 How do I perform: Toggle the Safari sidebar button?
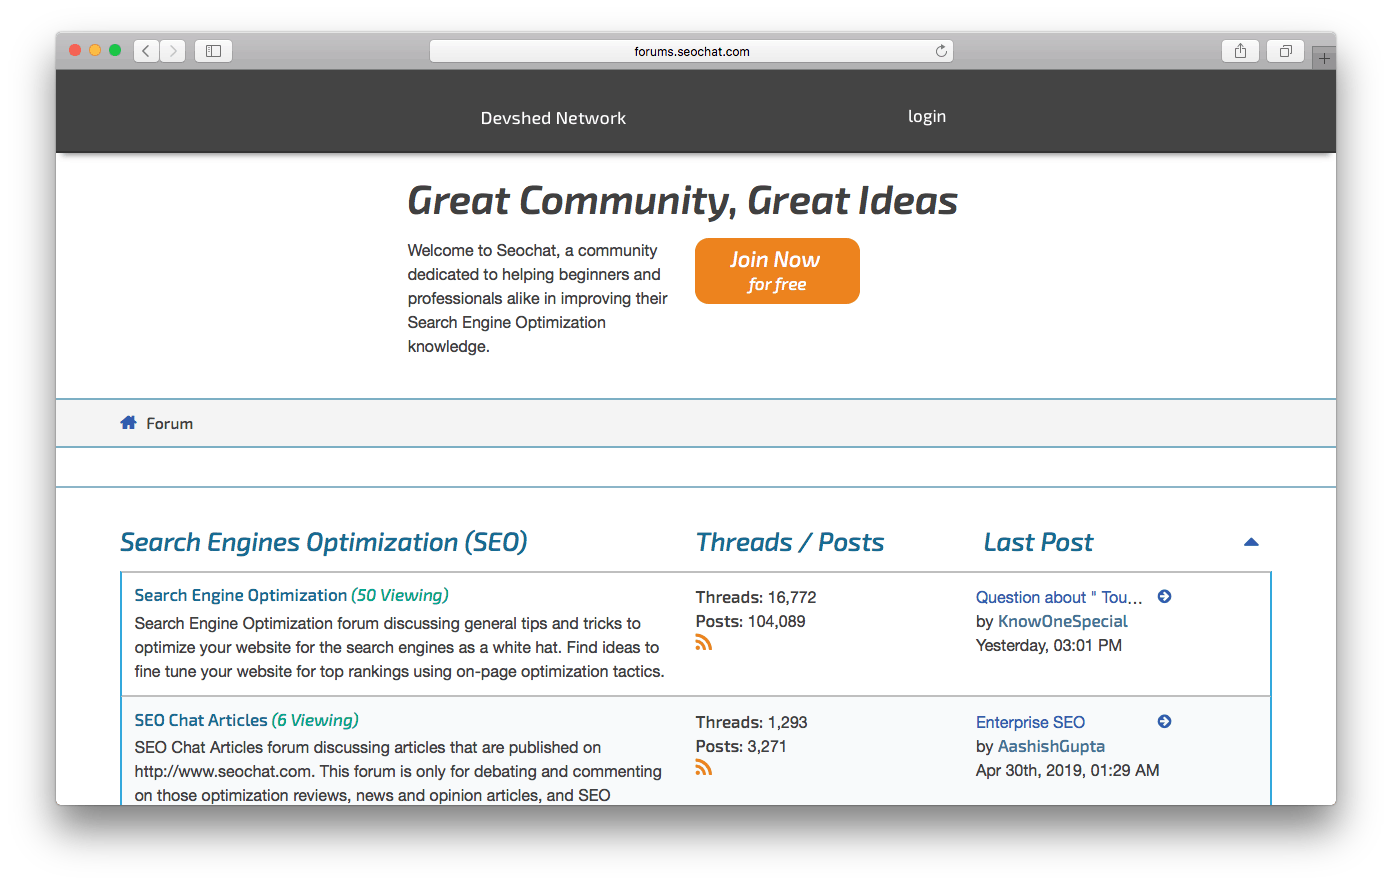pos(213,51)
